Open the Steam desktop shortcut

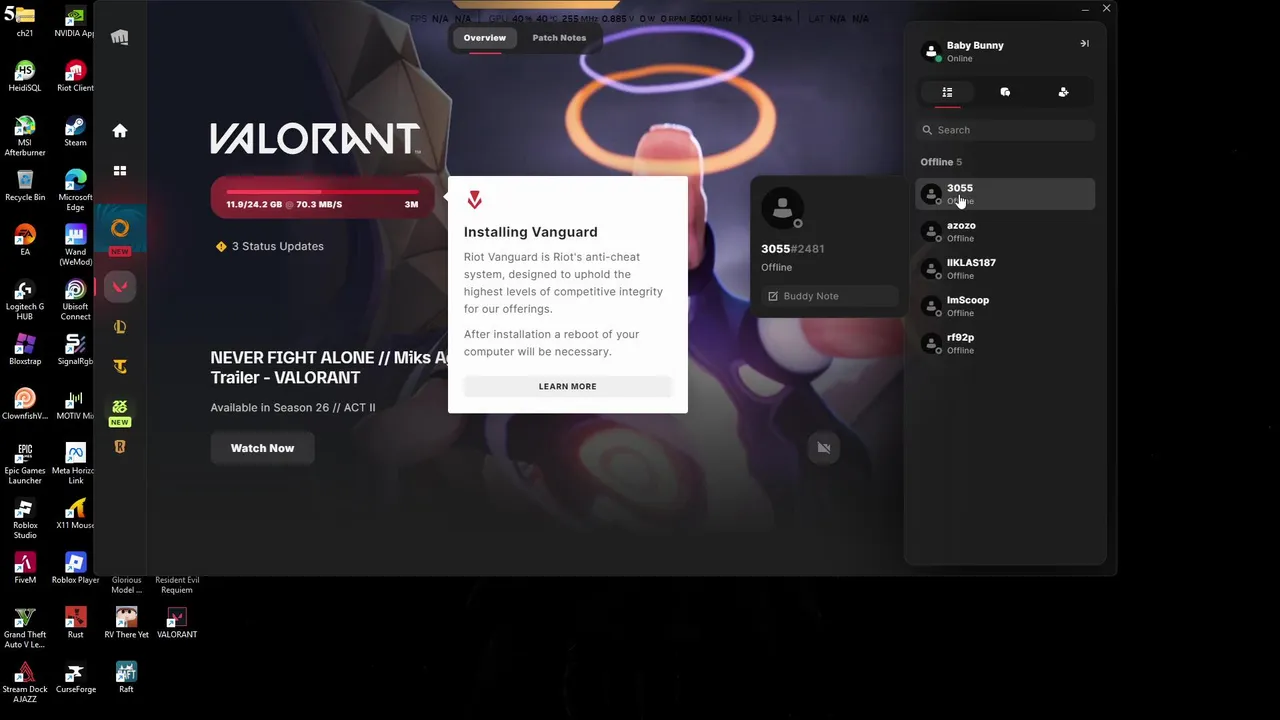coord(75,131)
